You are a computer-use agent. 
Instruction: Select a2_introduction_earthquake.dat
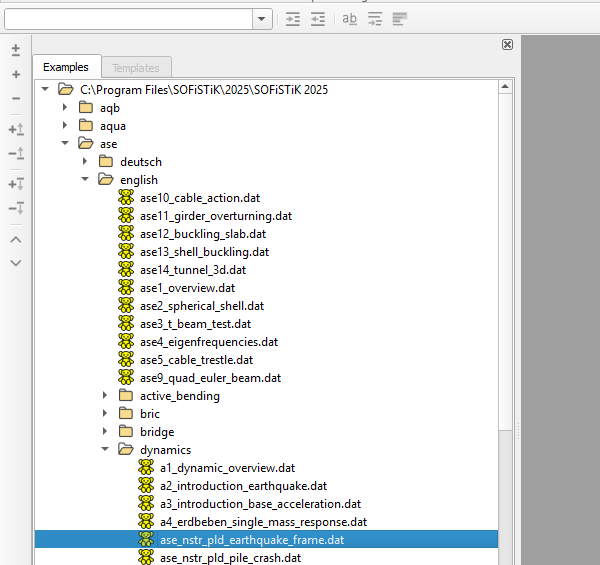coord(243,486)
